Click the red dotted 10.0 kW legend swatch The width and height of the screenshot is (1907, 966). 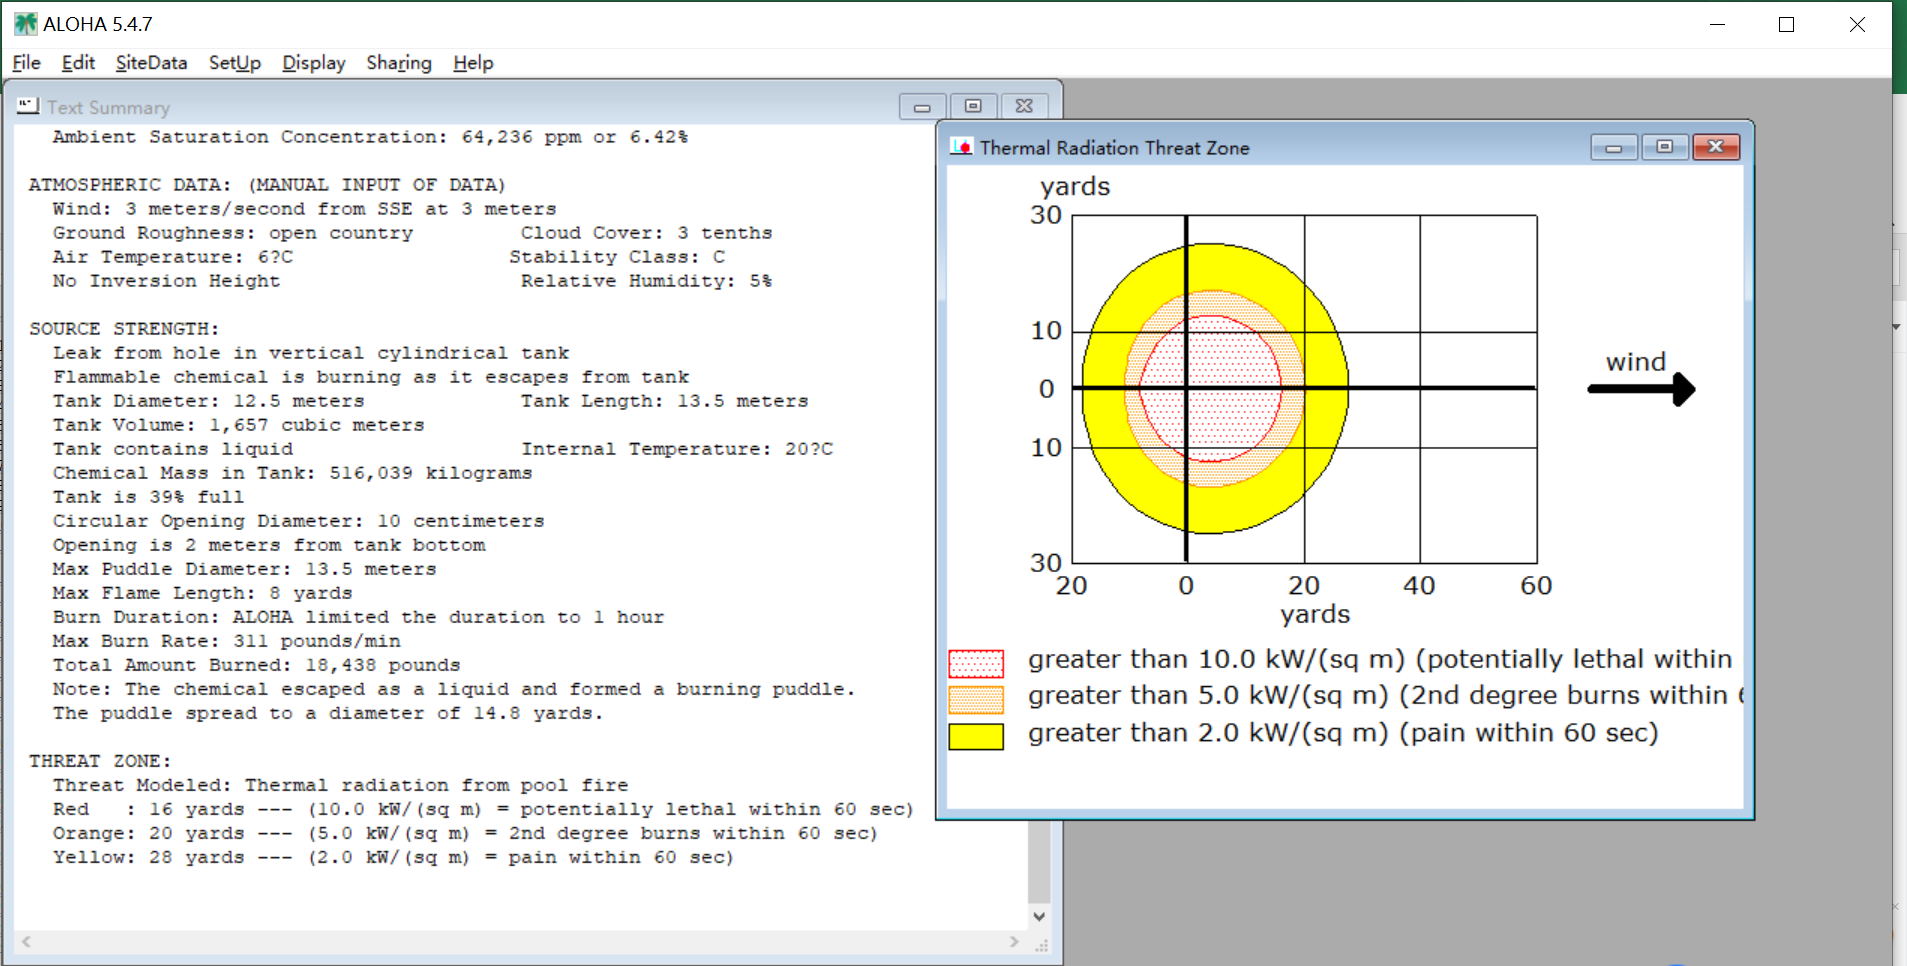coord(976,663)
